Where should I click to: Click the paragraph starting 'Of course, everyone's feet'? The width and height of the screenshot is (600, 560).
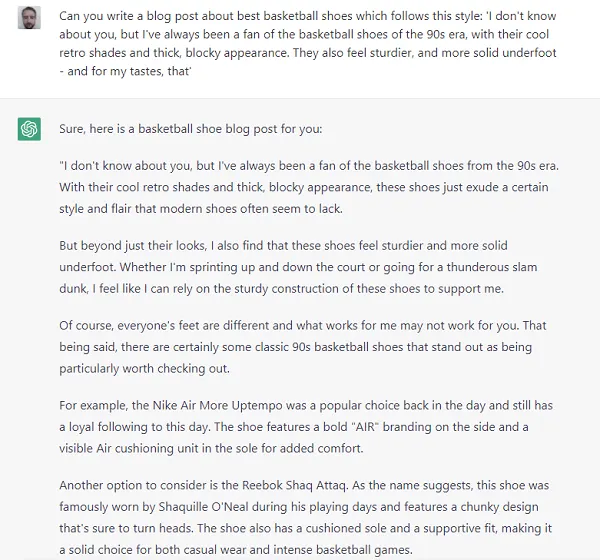pos(303,347)
